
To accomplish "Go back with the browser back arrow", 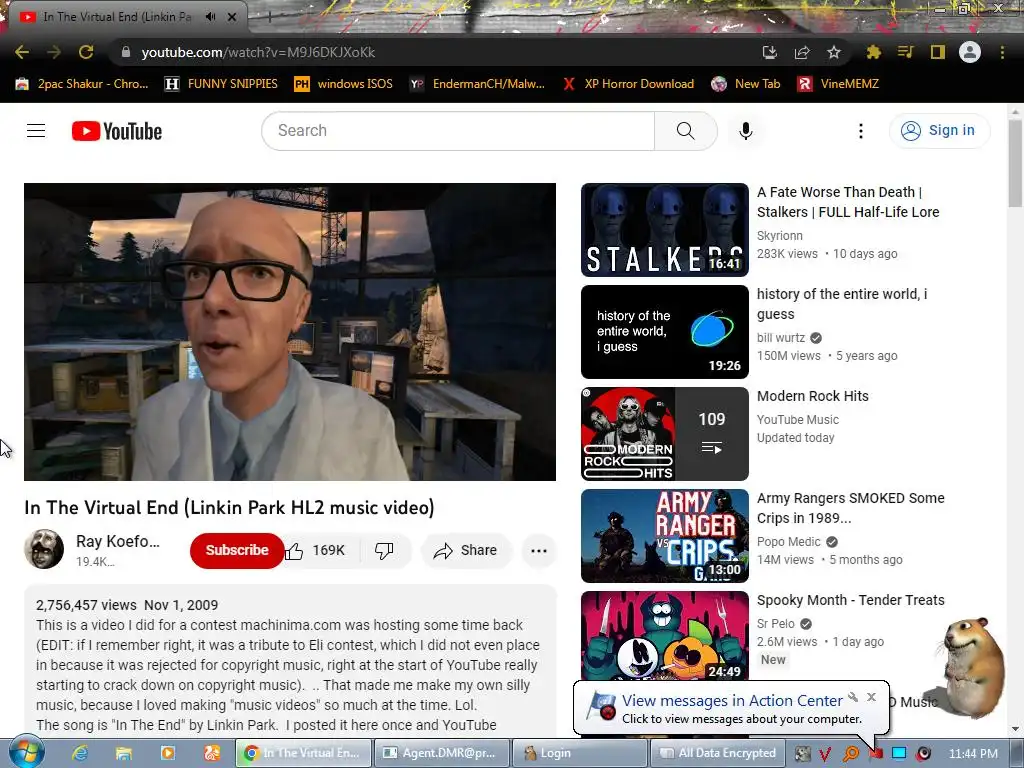I will pyautogui.click(x=22, y=52).
